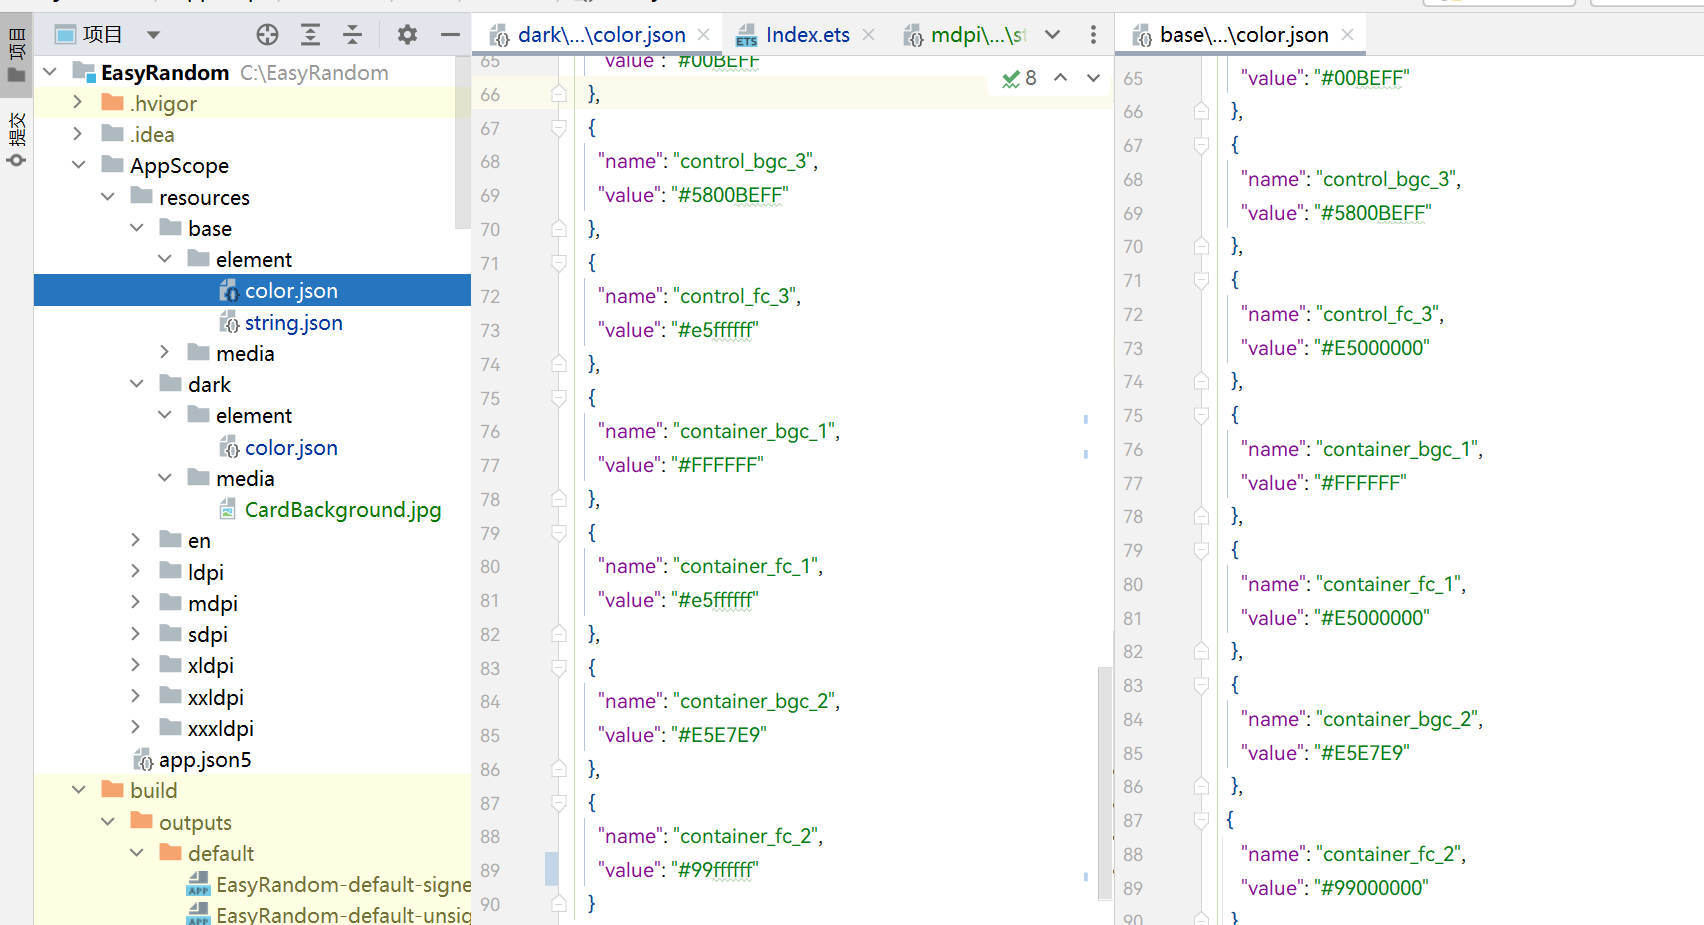The width and height of the screenshot is (1704, 925).
Task: Expand the xxxldpi folder
Action: (x=136, y=728)
